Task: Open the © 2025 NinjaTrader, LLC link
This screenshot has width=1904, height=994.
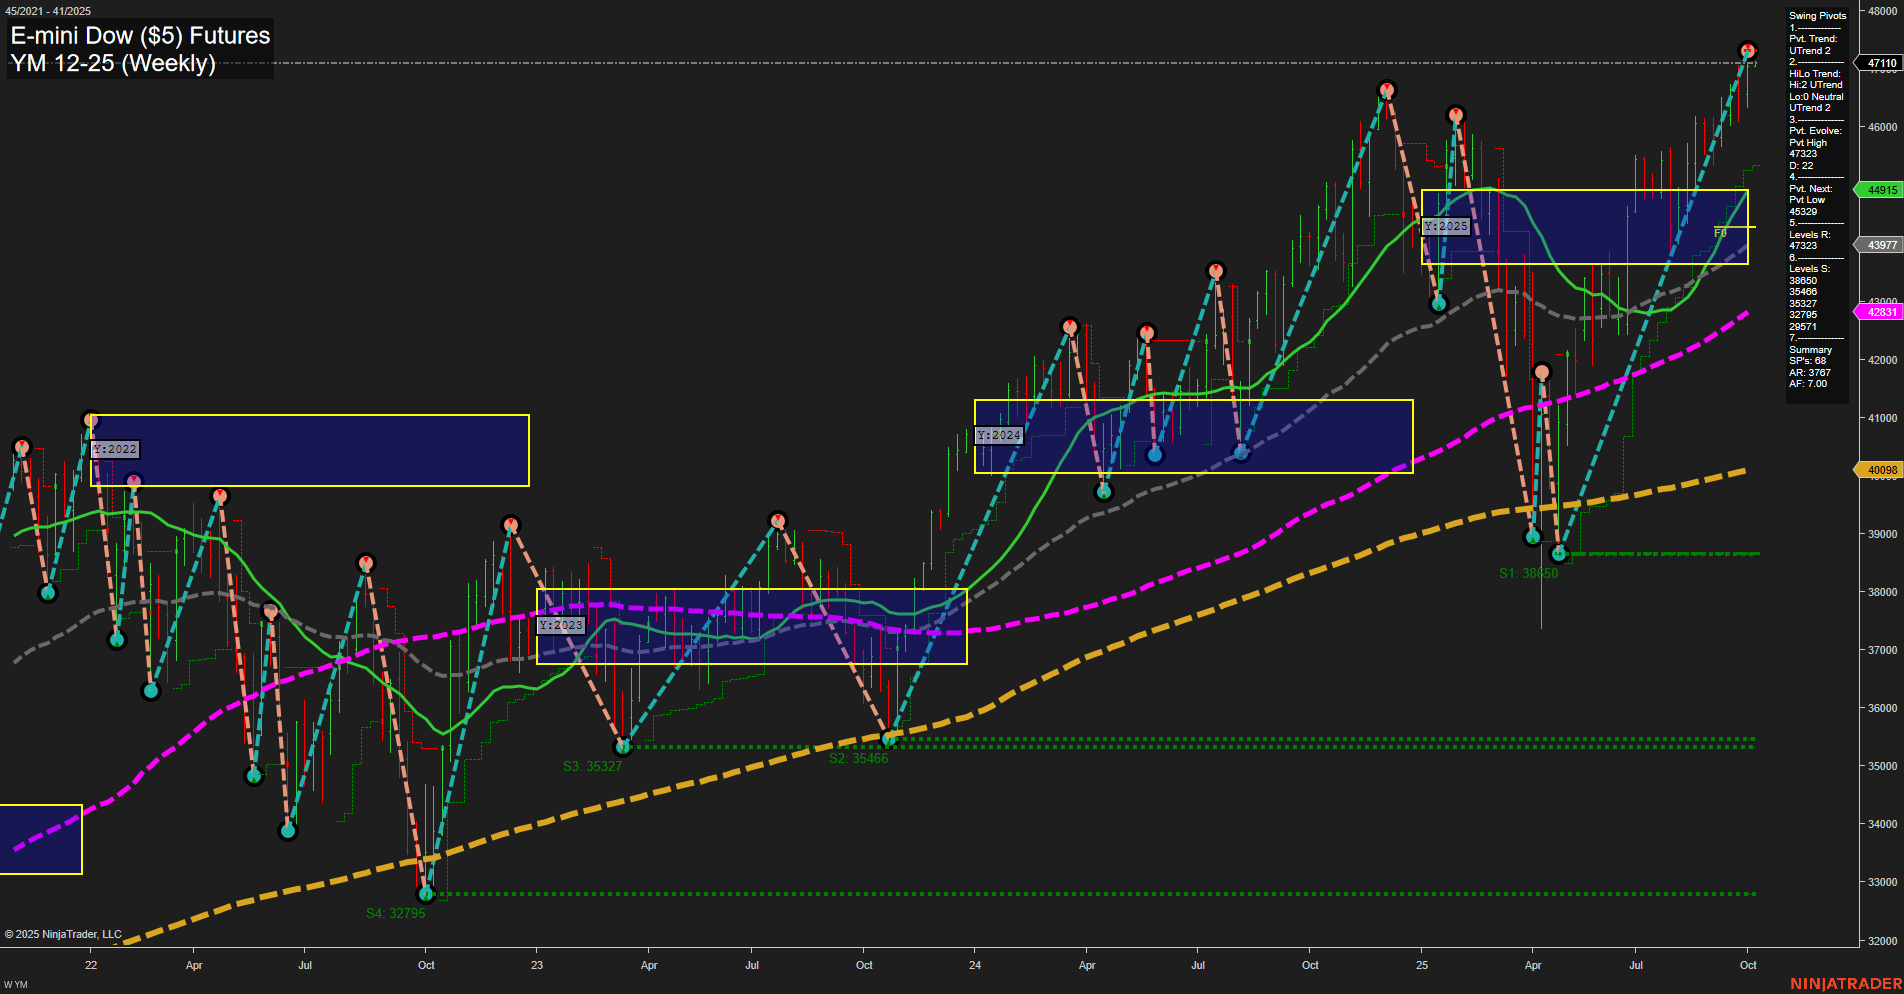Action: click(x=62, y=933)
